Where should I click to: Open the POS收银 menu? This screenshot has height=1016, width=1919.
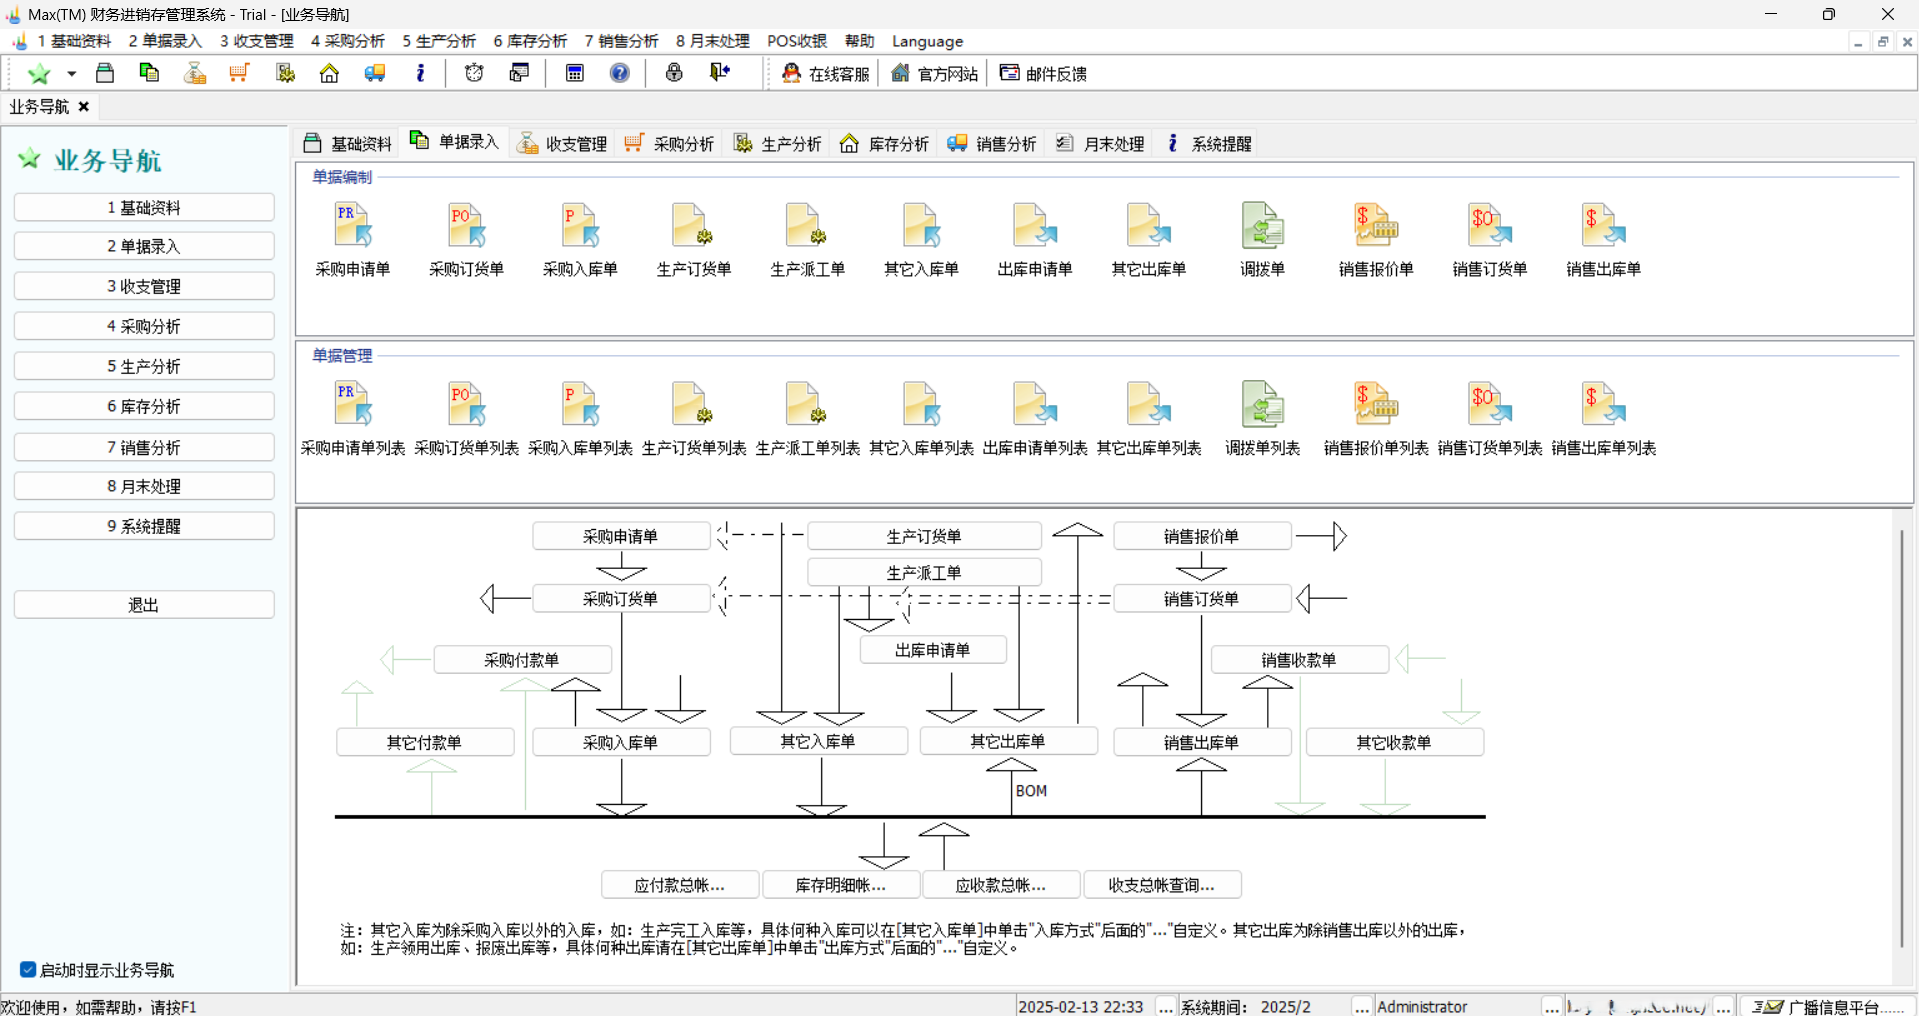coord(797,41)
